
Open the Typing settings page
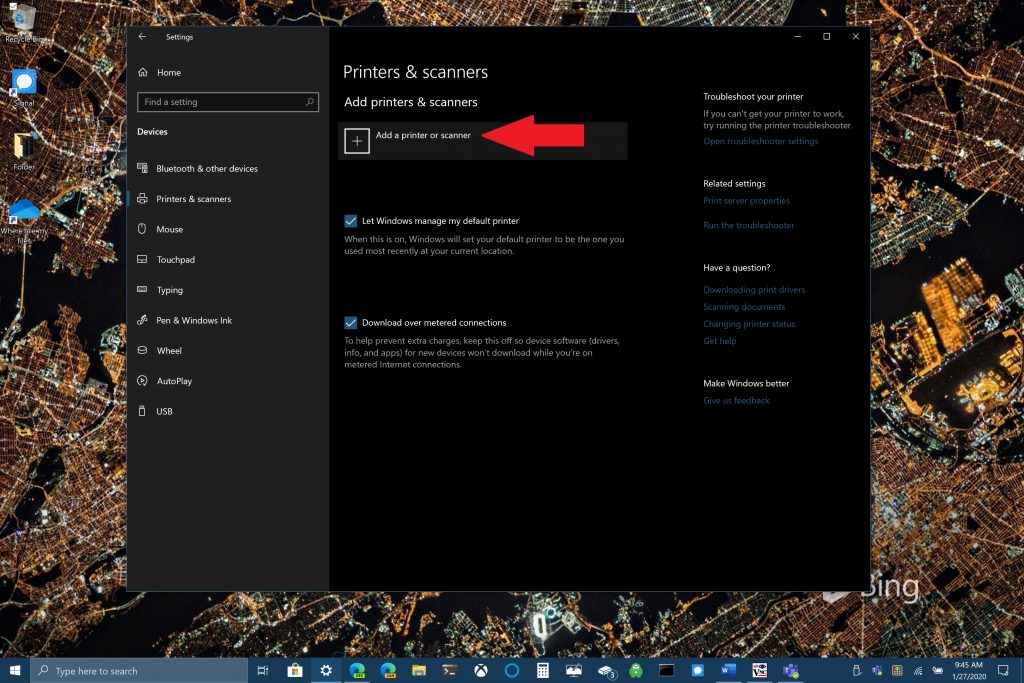pyautogui.click(x=170, y=290)
